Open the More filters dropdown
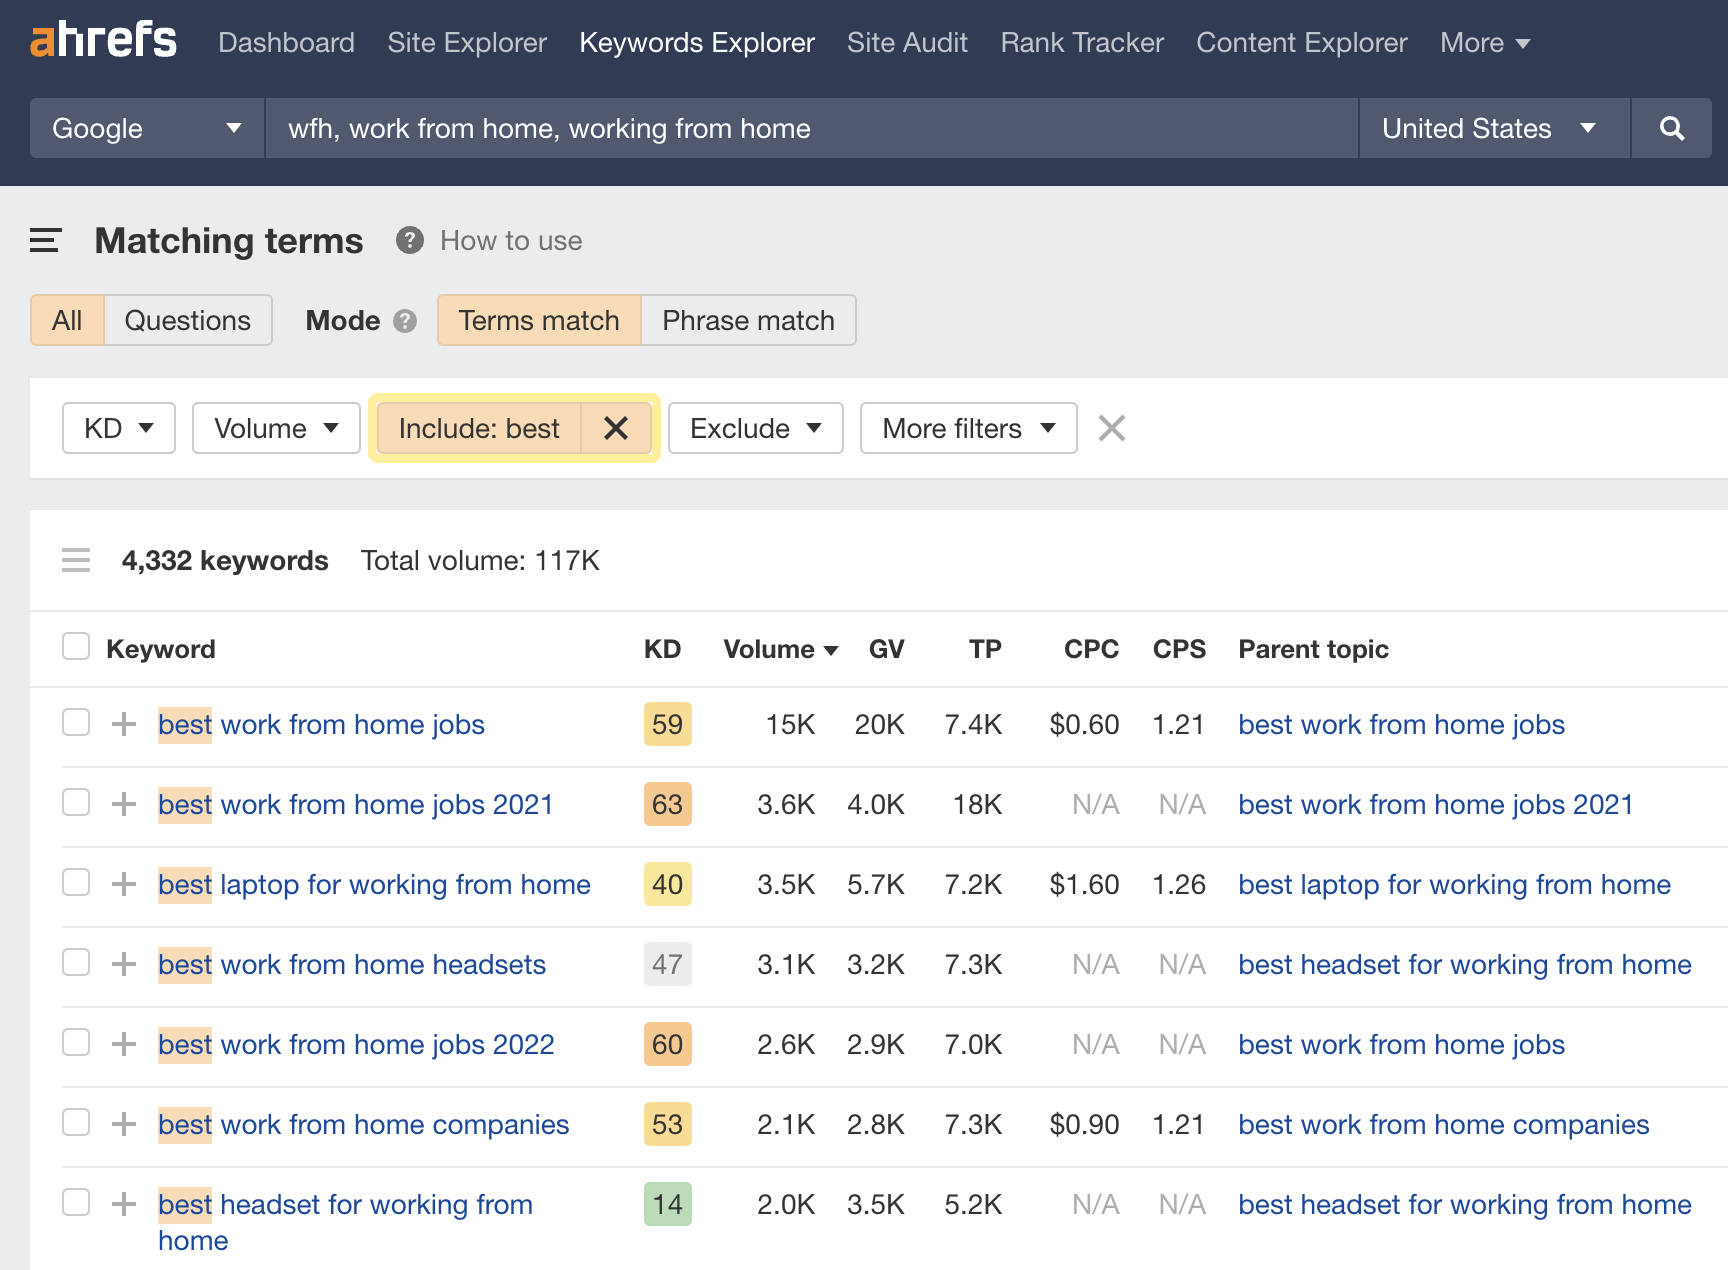Viewport: 1728px width, 1270px height. pyautogui.click(x=966, y=428)
